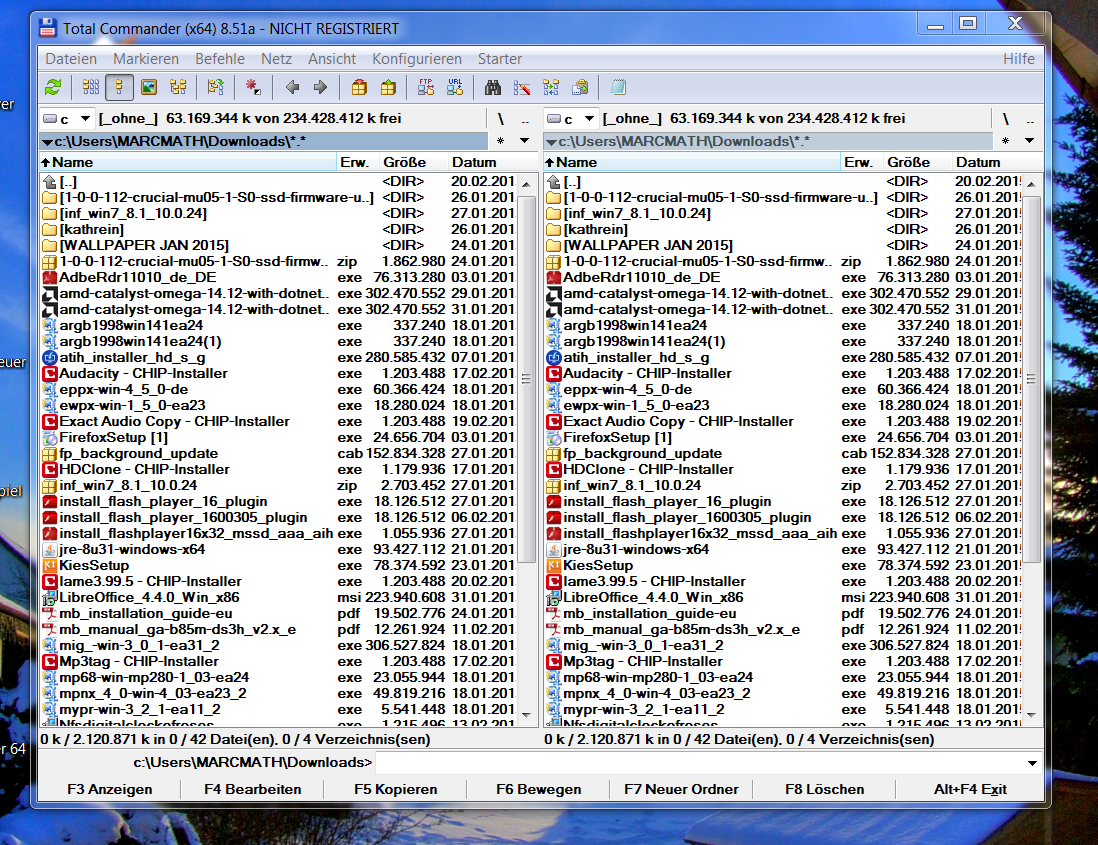Click the left panel vertical scrollbar thumb
The image size is (1098, 845).
pyautogui.click(x=527, y=379)
